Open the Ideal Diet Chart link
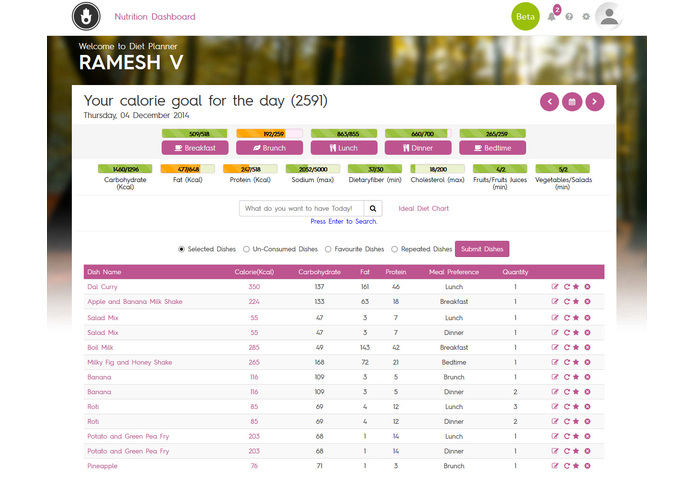 coord(423,208)
